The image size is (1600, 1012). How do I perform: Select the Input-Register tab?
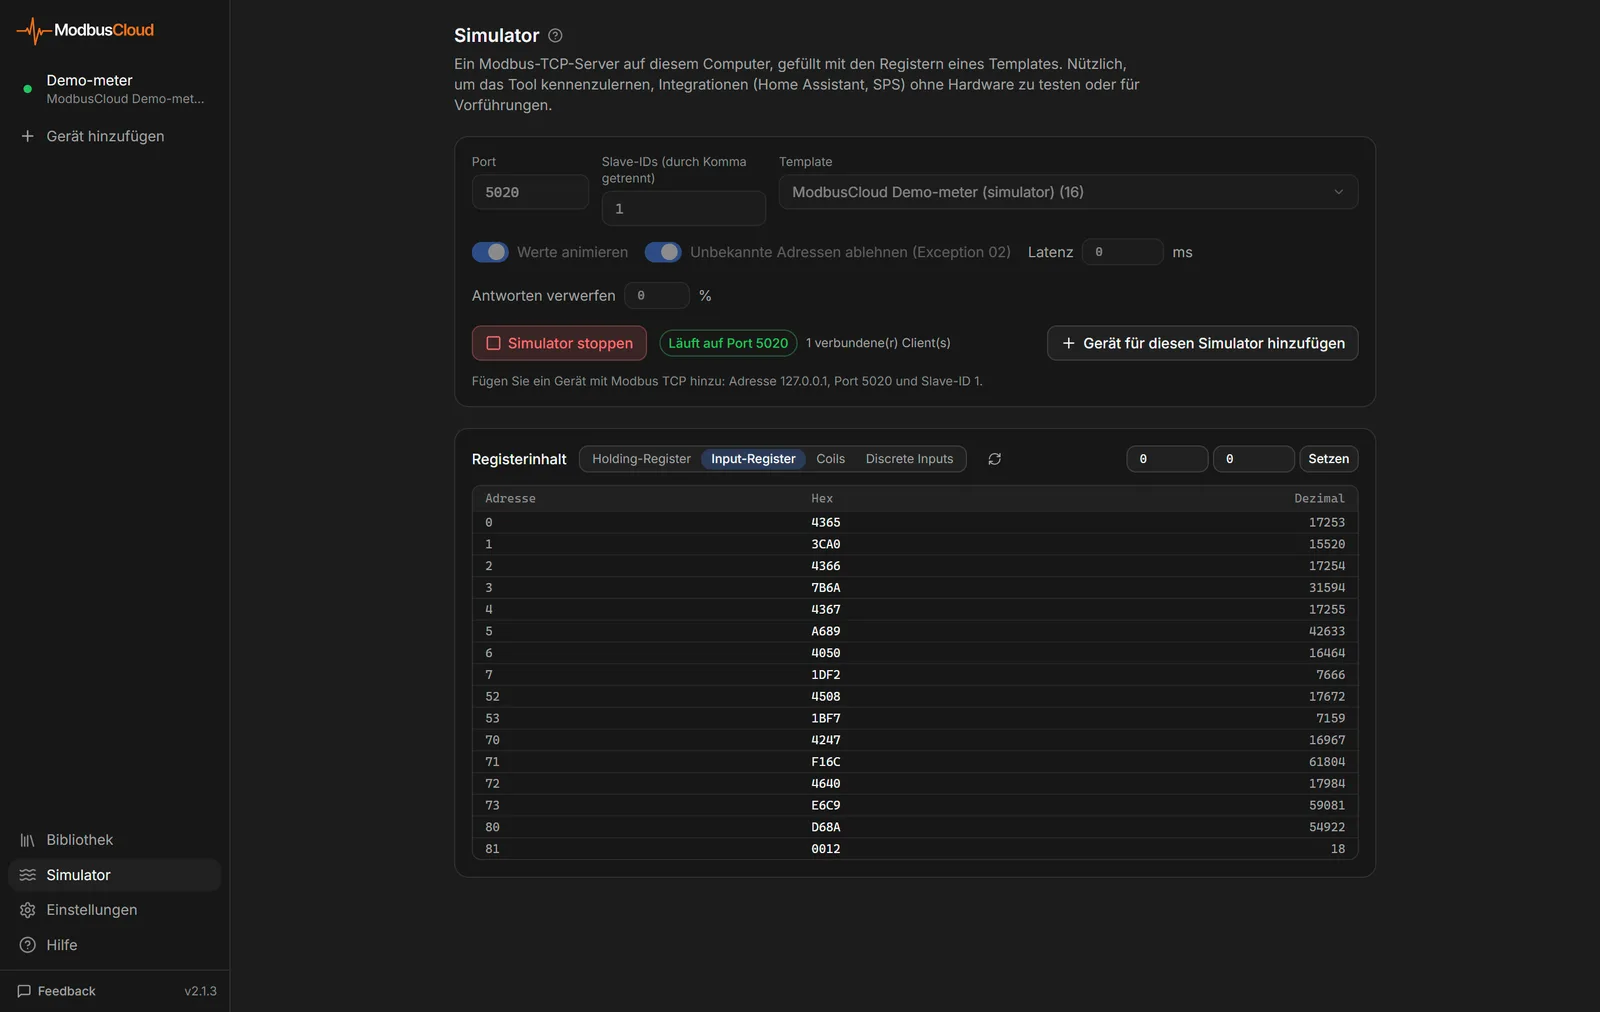[x=753, y=459]
